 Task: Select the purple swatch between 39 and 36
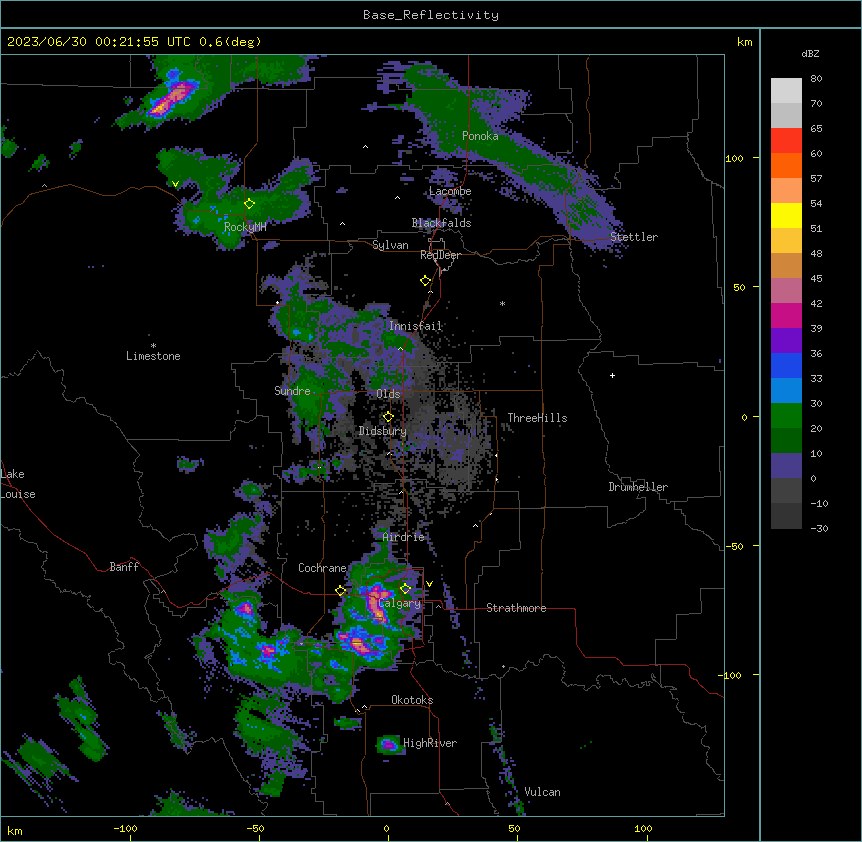pos(786,341)
